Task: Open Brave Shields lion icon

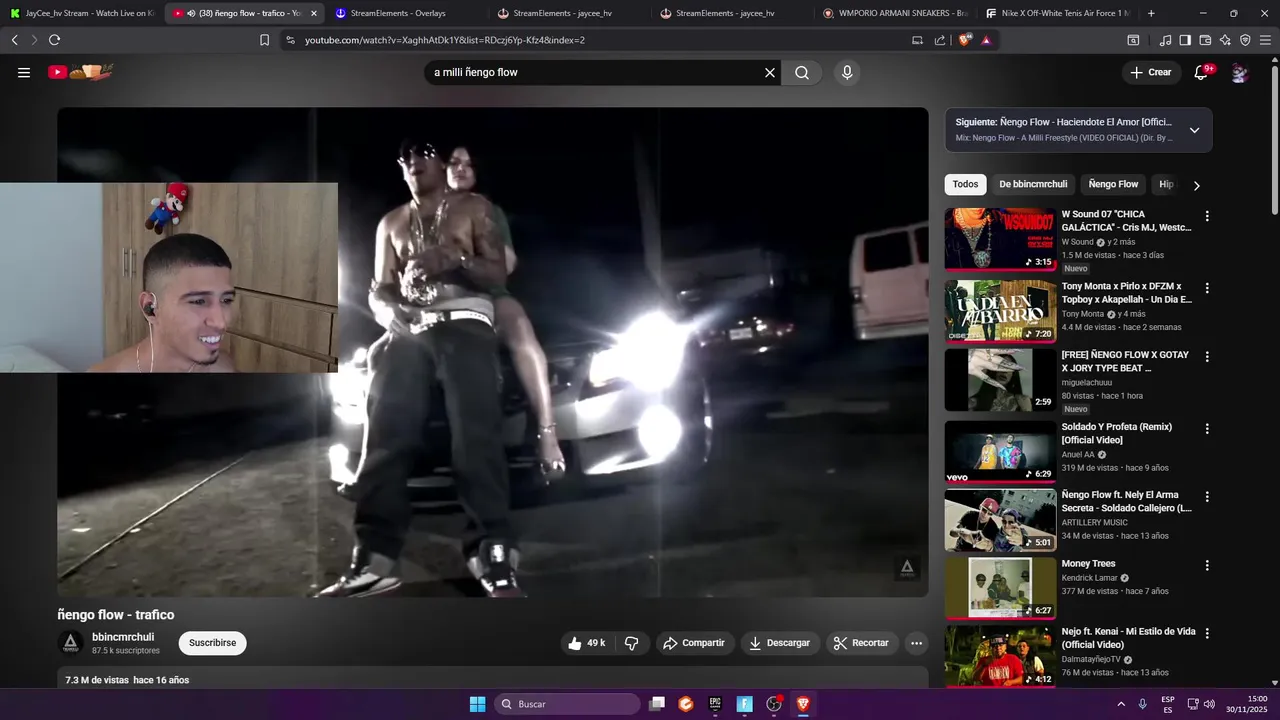Action: [965, 40]
